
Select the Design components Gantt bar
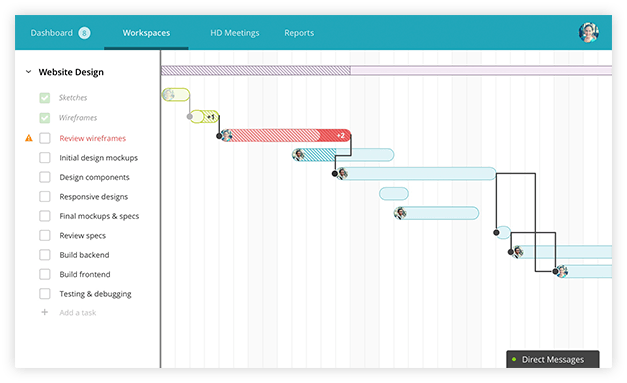point(416,174)
